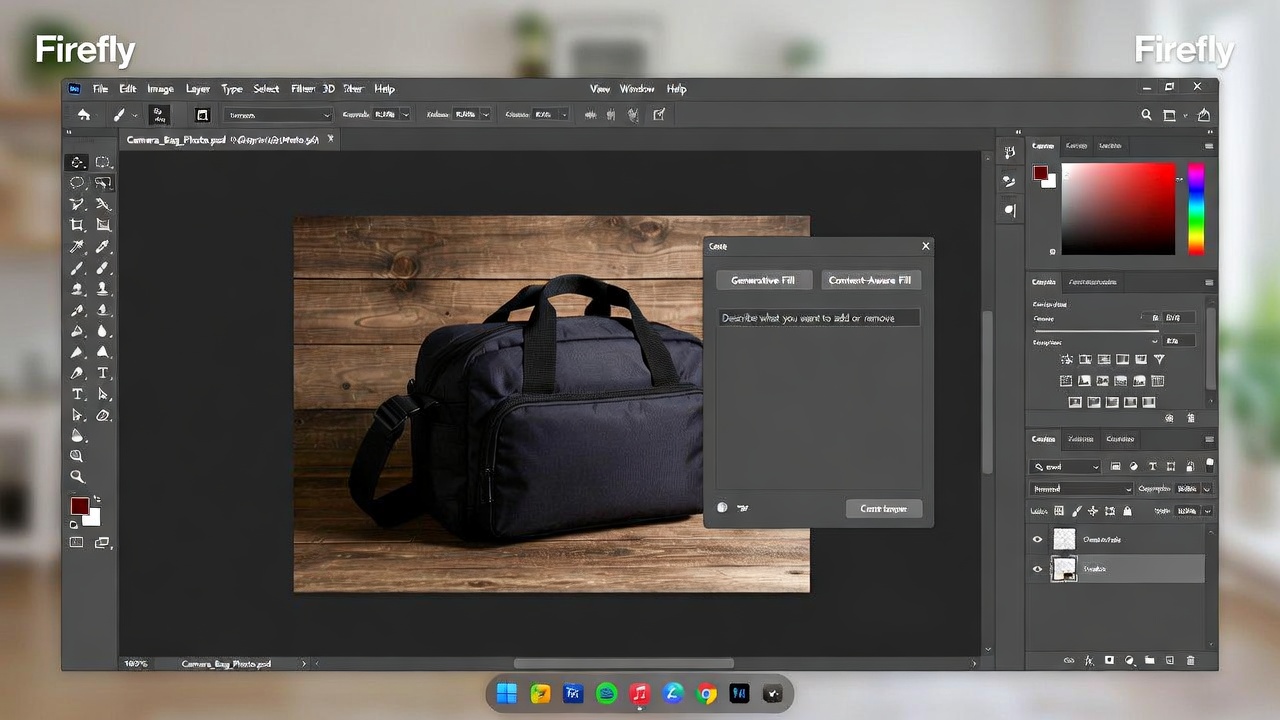Select the Zoom tool near toolbar bottom

pyautogui.click(x=78, y=477)
